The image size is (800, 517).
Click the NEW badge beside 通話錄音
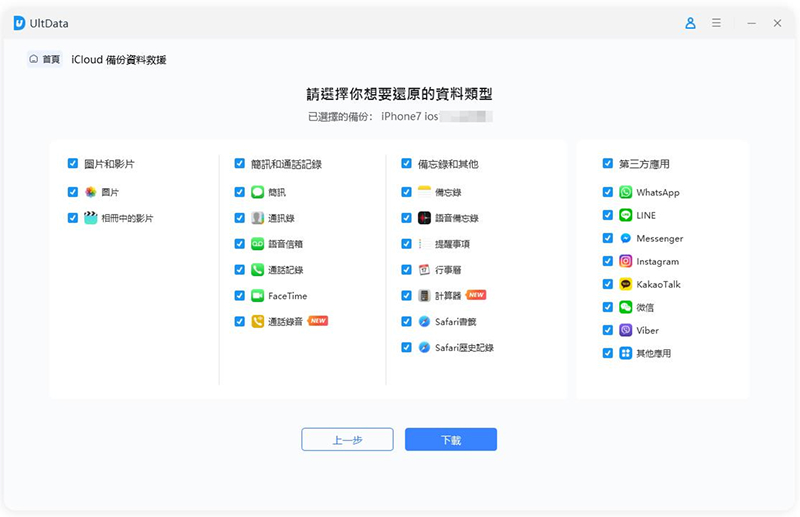click(x=318, y=321)
